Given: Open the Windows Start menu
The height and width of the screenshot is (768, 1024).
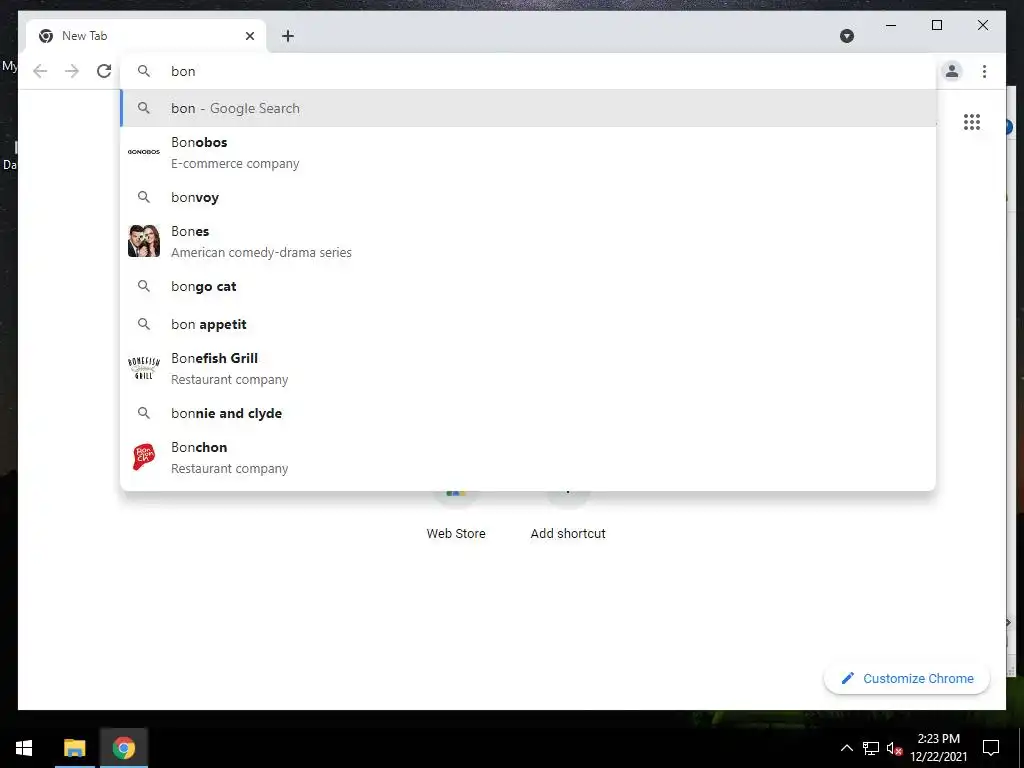Looking at the screenshot, I should tap(24, 748).
